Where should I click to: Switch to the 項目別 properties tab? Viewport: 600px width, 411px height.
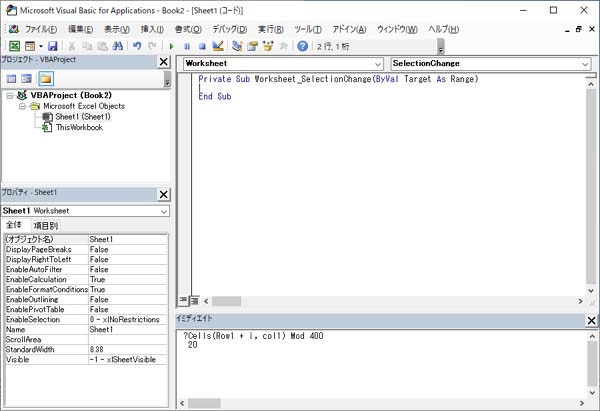coord(46,226)
